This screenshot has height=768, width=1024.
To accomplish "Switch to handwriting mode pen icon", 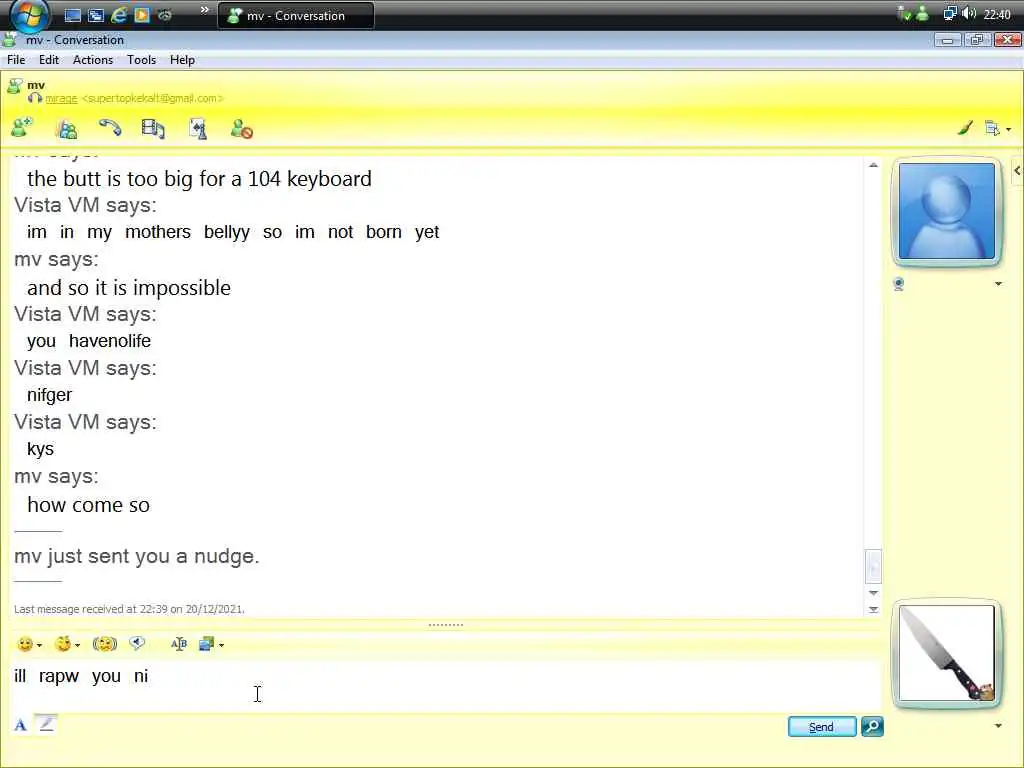I will (46, 724).
